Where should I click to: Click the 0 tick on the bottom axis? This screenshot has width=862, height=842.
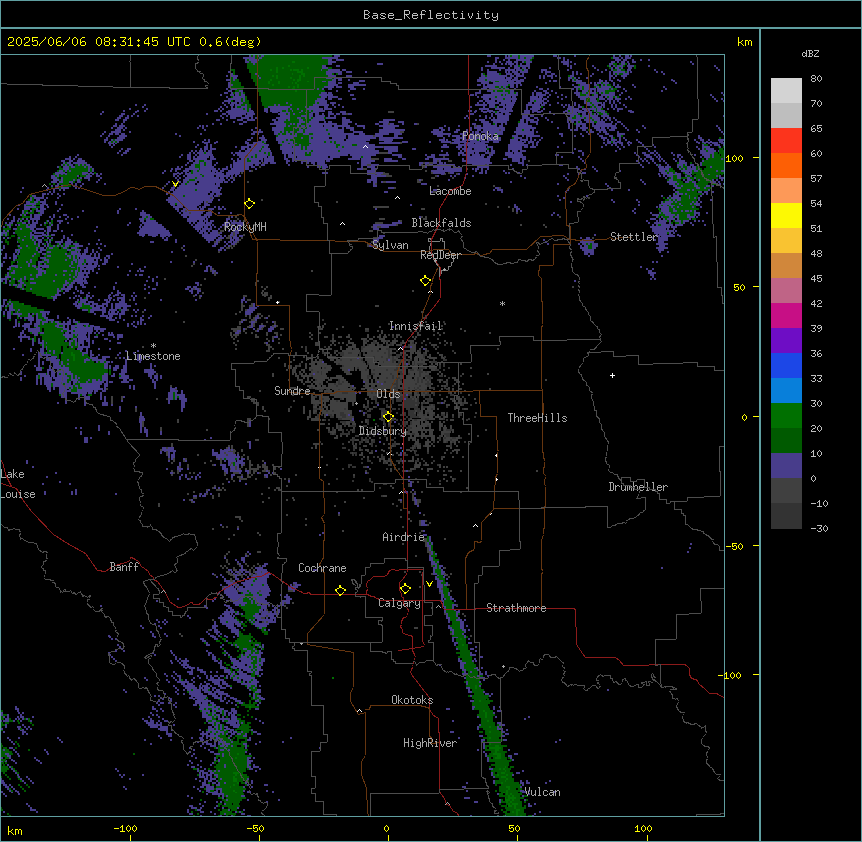(386, 828)
